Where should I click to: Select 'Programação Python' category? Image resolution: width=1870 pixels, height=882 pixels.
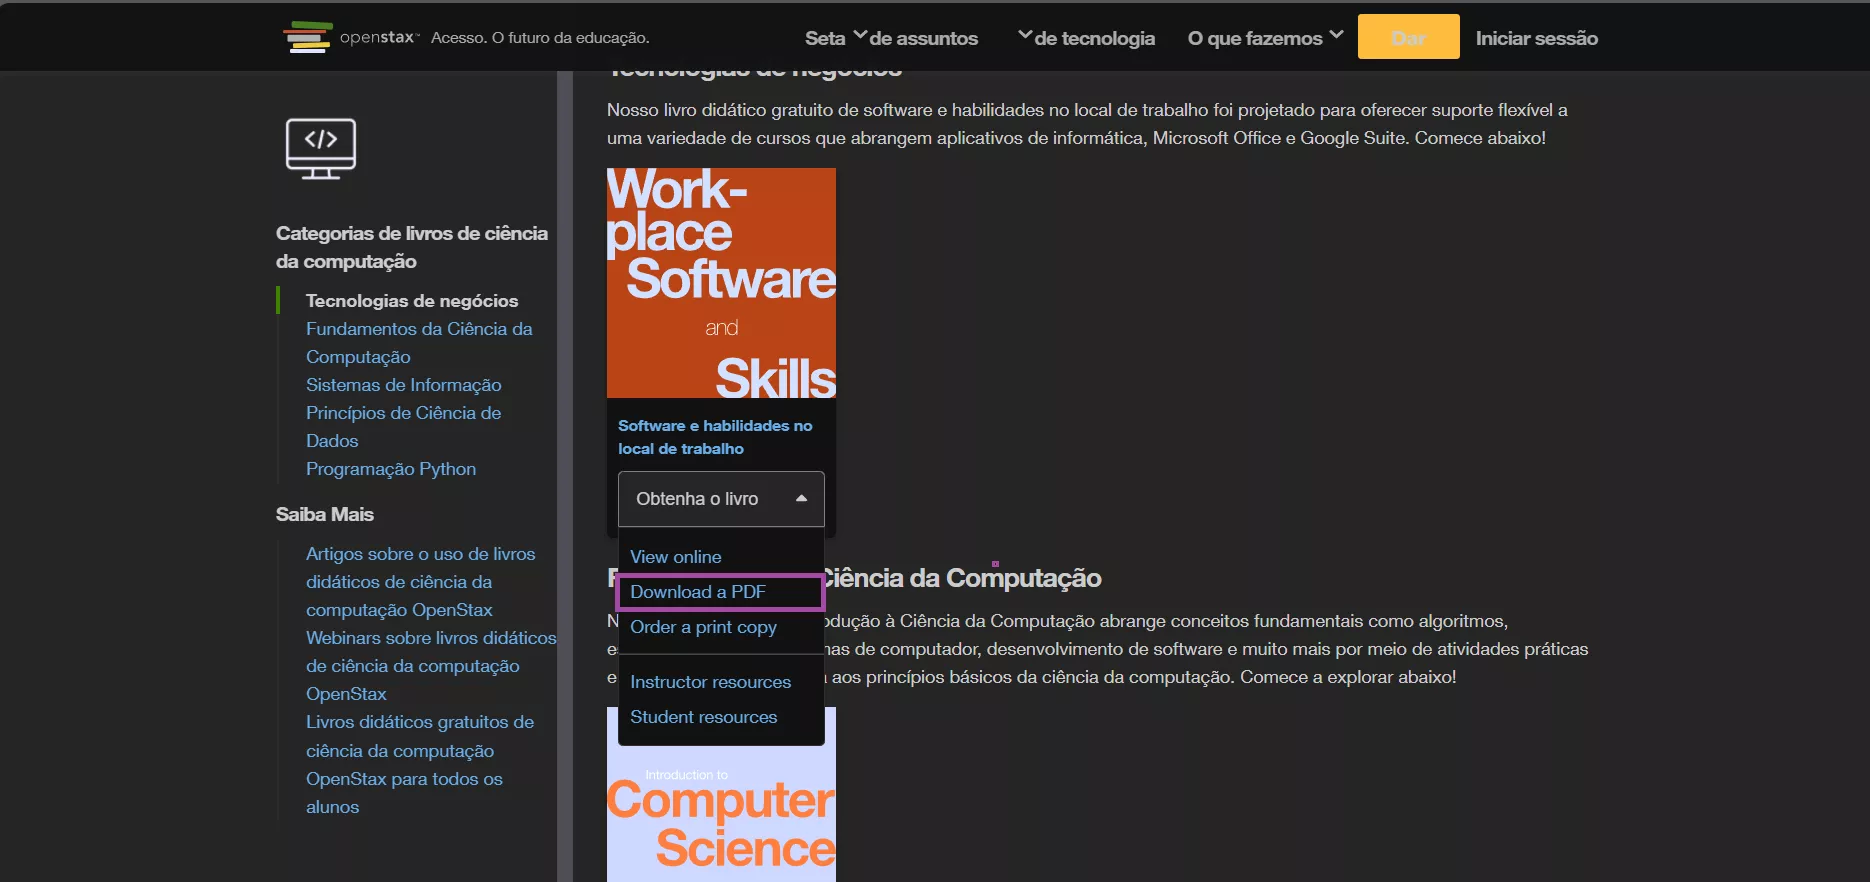click(x=391, y=469)
